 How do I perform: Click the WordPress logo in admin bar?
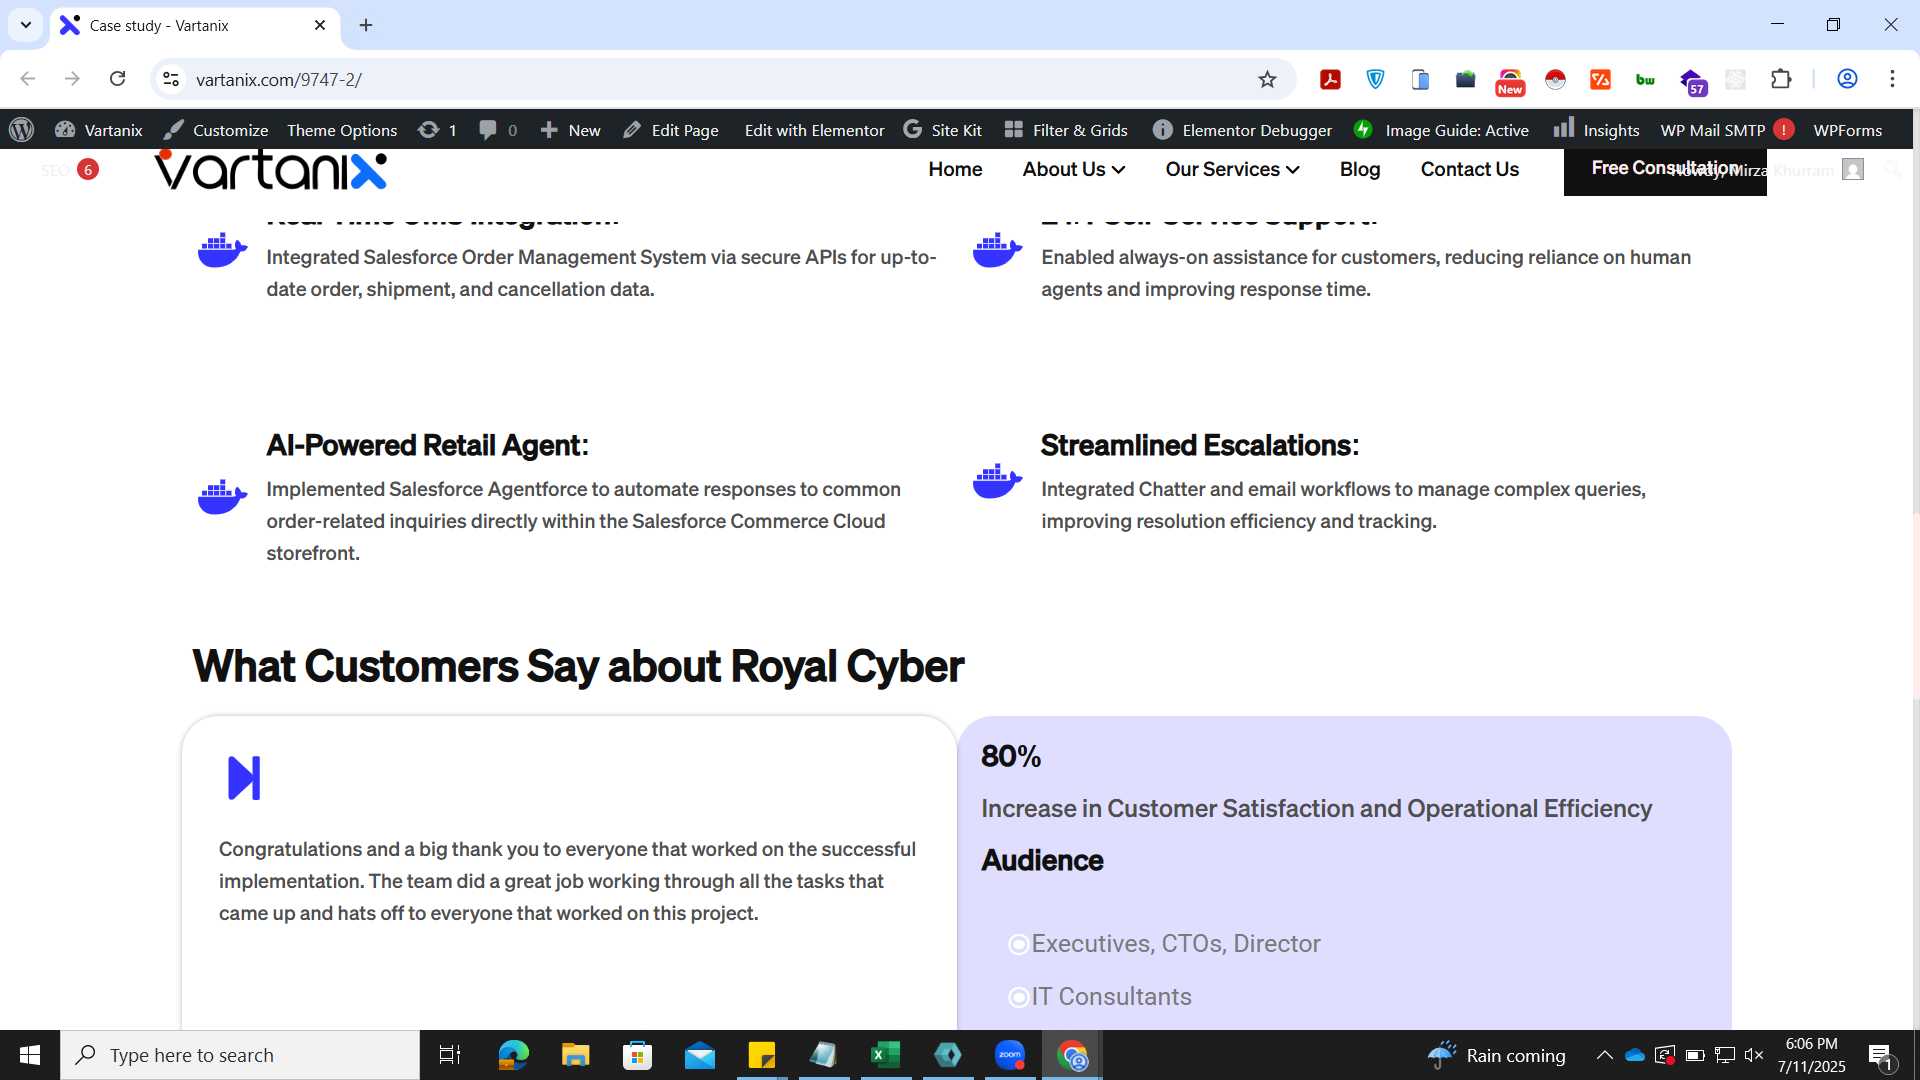[22, 130]
